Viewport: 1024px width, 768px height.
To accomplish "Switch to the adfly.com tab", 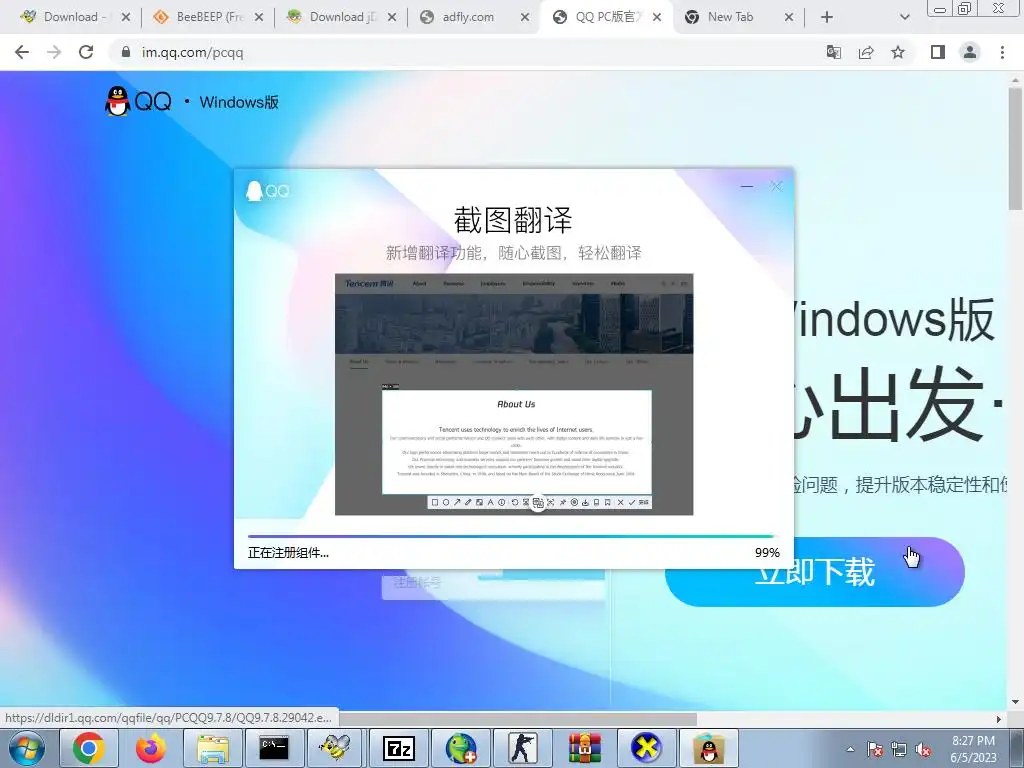I will (x=470, y=18).
